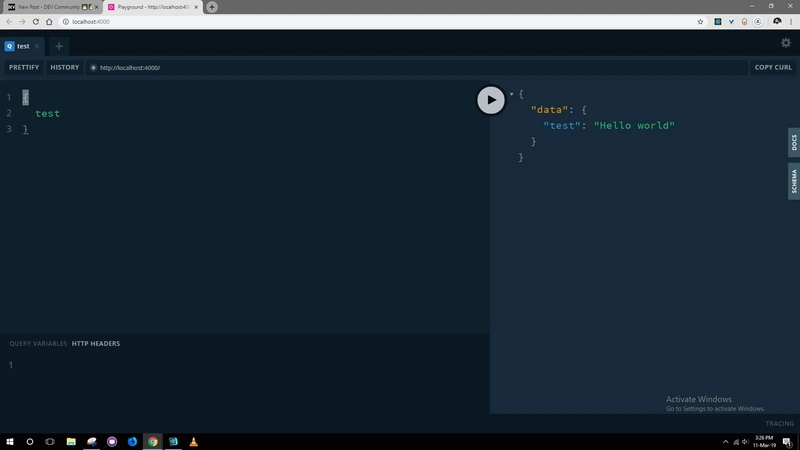Screen dimensions: 800x450
Task: Run the query with the play button
Action: tap(490, 99)
